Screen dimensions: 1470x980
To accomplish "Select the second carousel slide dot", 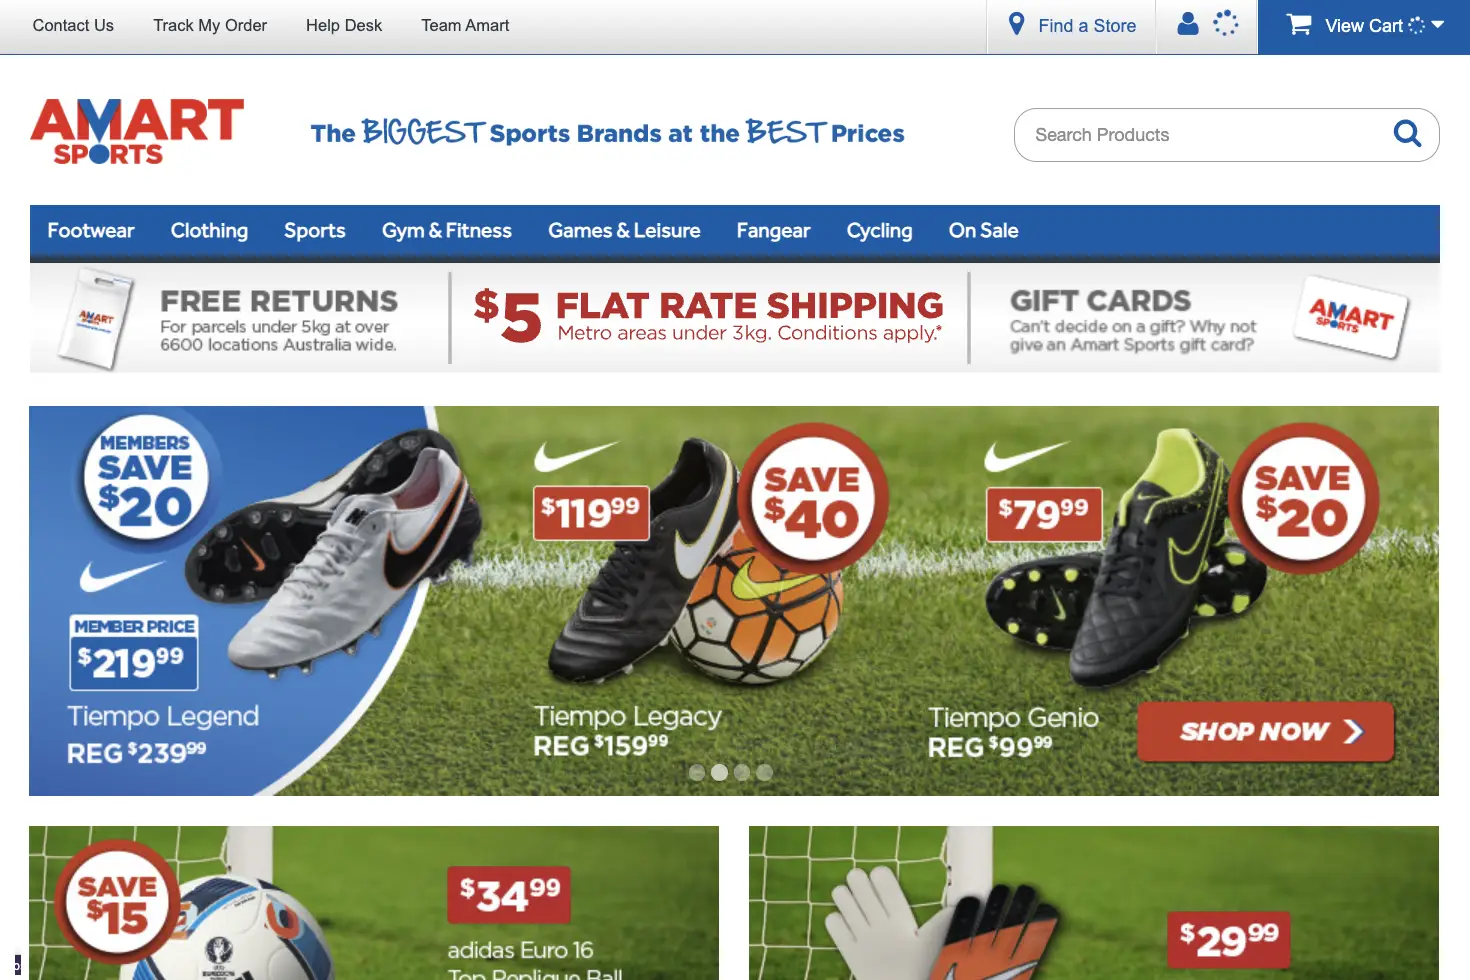I will point(719,772).
